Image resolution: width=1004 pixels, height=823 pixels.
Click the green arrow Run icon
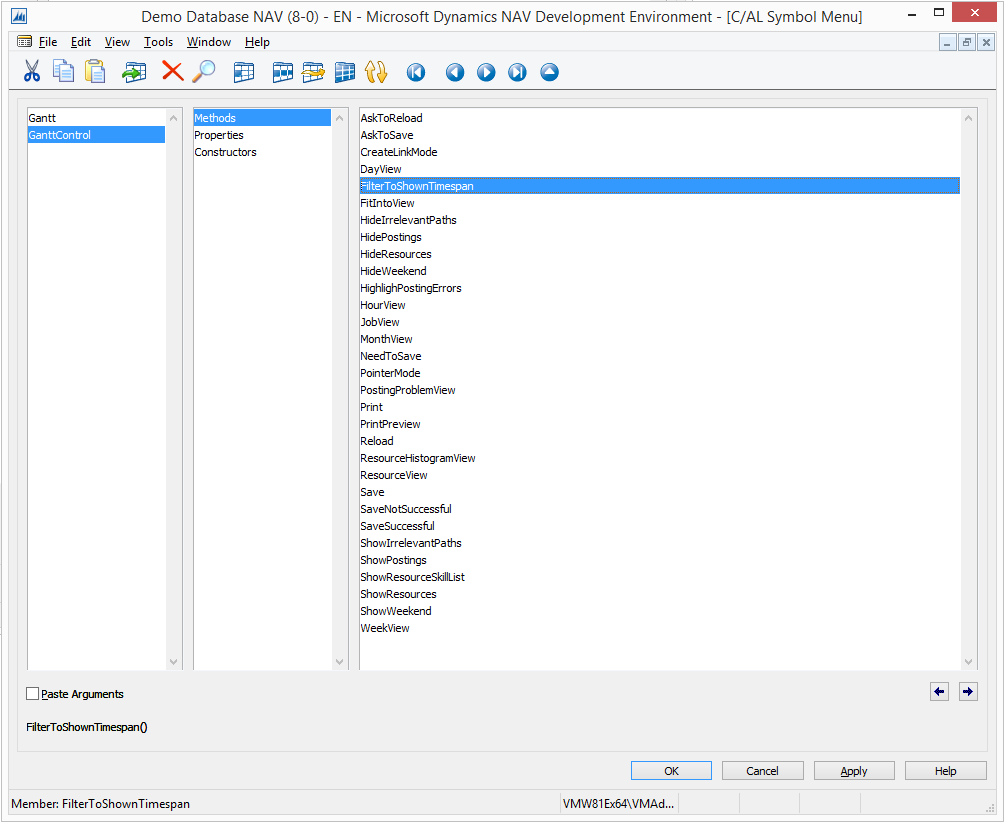pos(134,72)
